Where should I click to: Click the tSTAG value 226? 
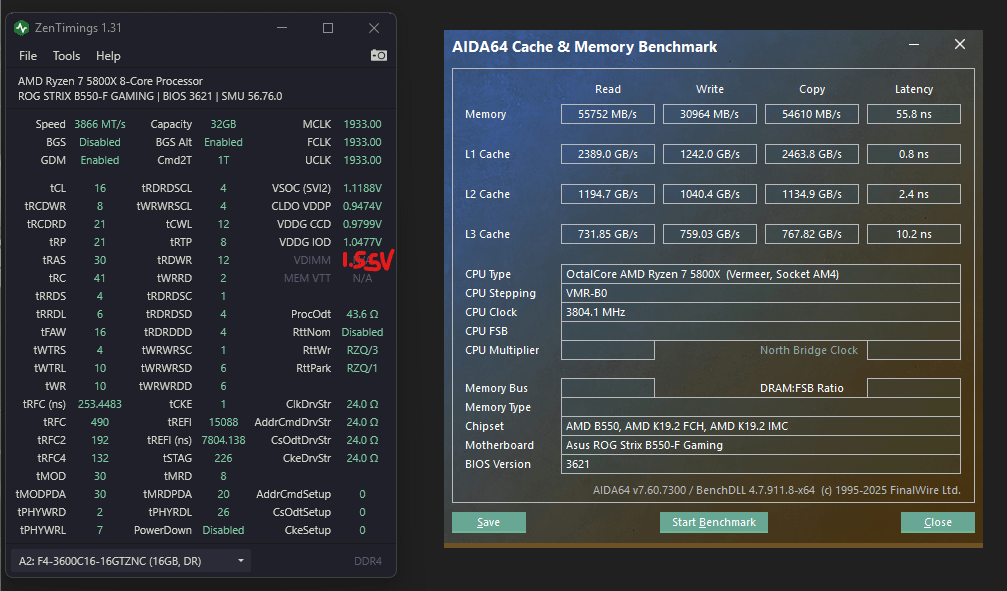pos(223,458)
